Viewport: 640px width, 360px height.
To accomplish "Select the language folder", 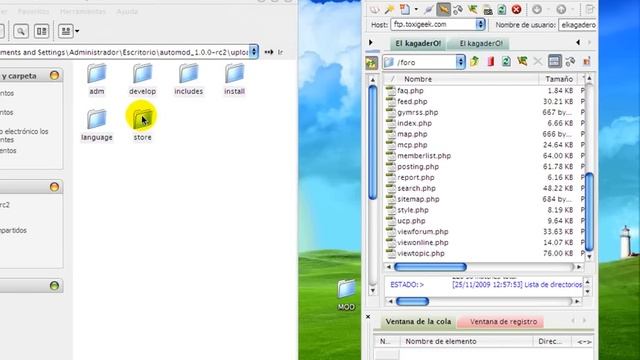I will [97, 126].
